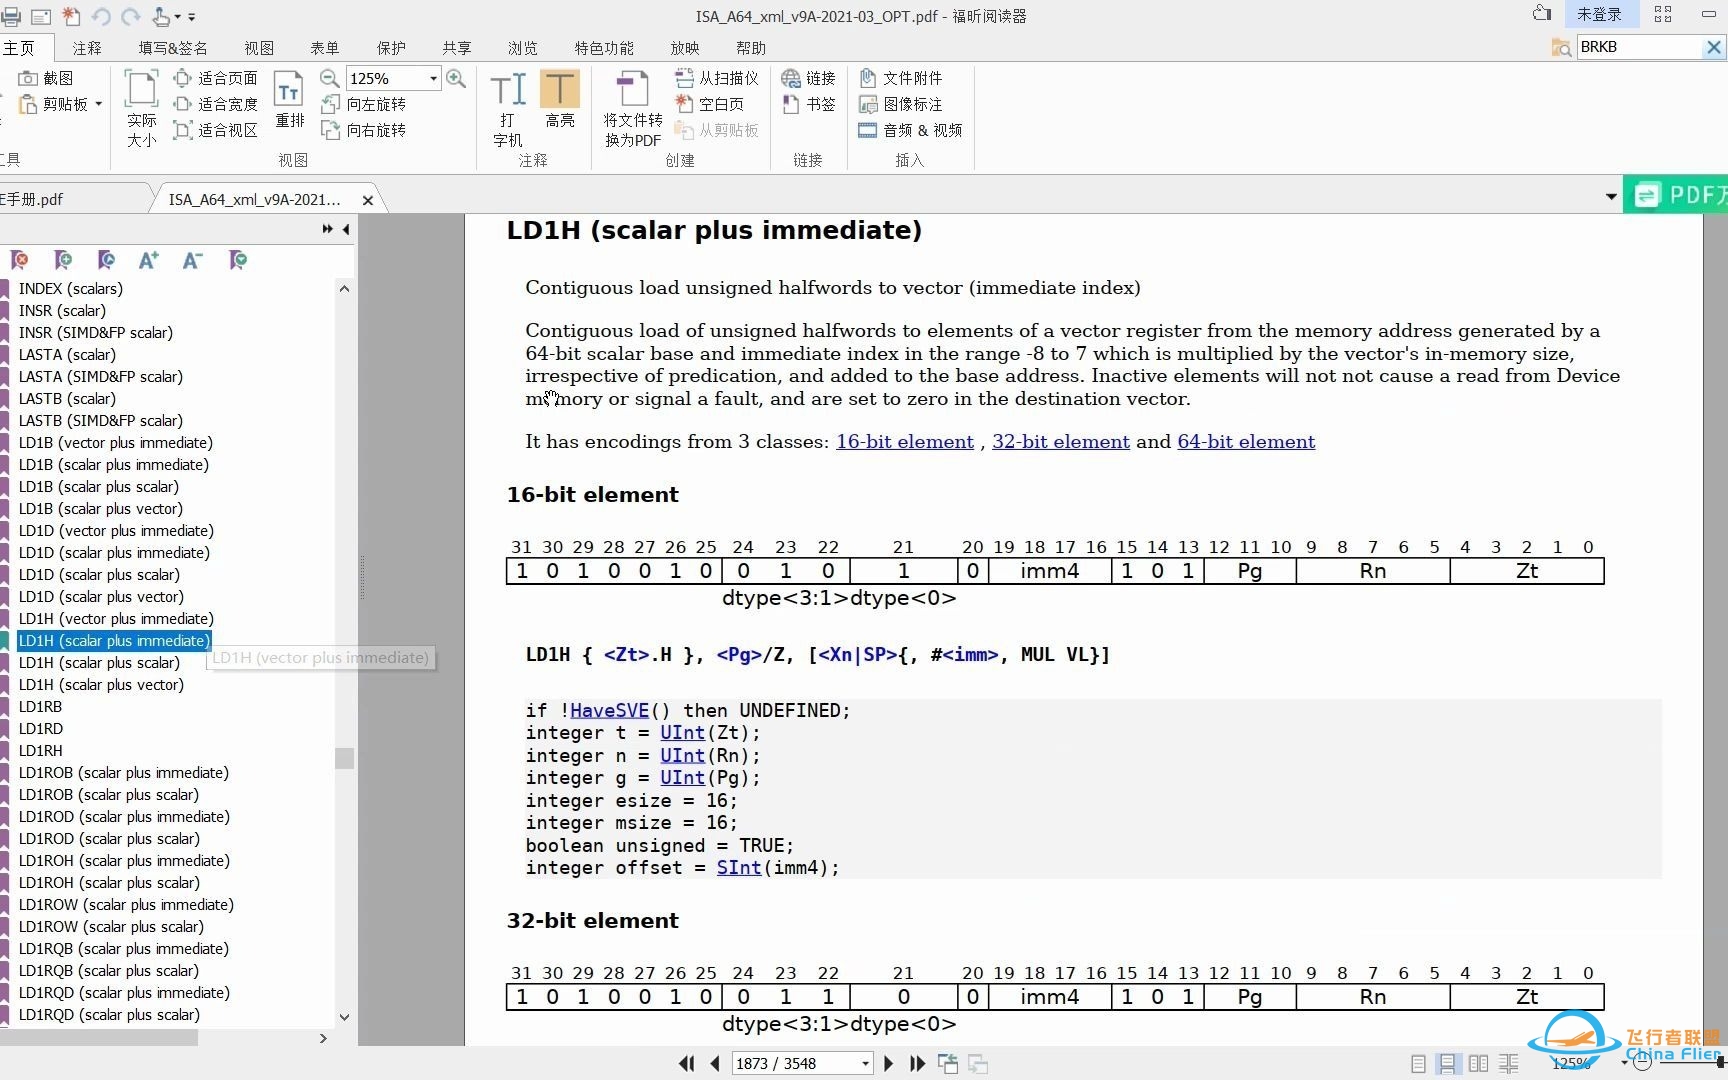The width and height of the screenshot is (1728, 1080).
Task: Click the redo arrow icon
Action: pos(130,16)
